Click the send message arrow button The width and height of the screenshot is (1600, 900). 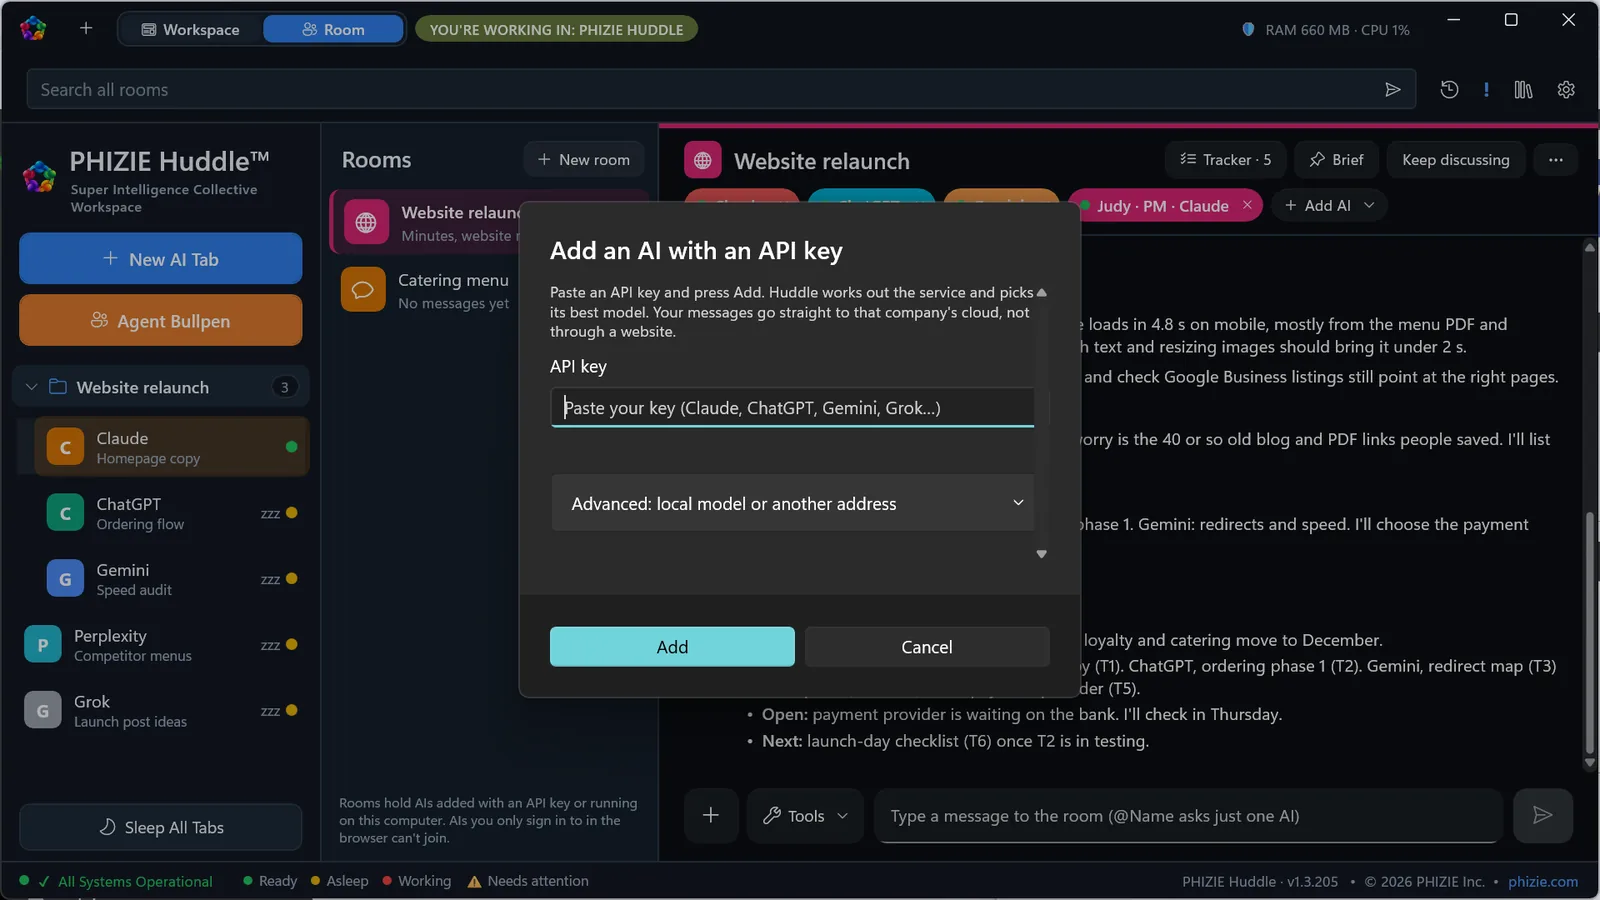(1543, 815)
